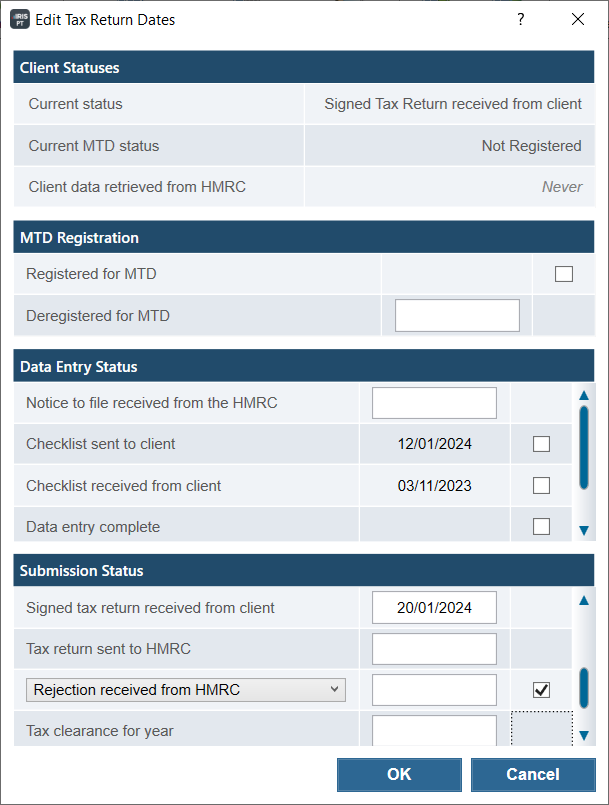Click the Not Registered MTD status value
The image size is (609, 805).
[531, 146]
